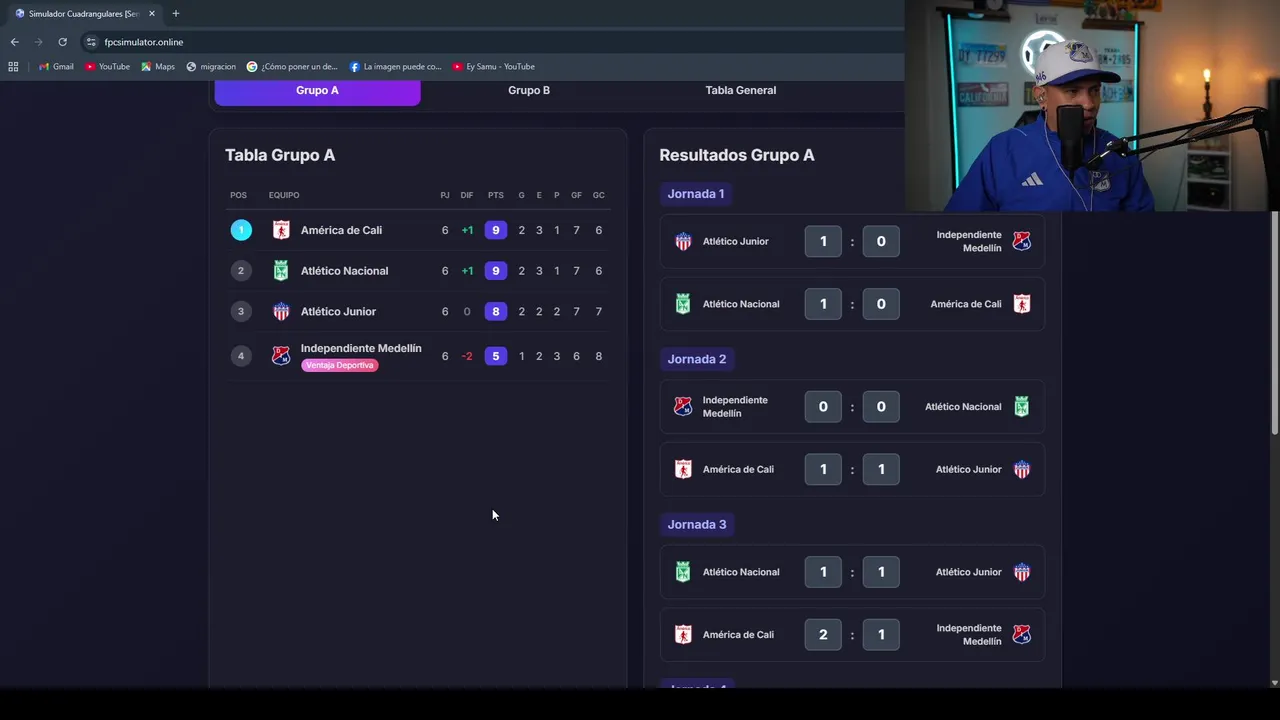Click Independiente Medellín crest in Jornada 1
The image size is (1280, 720).
point(1021,241)
